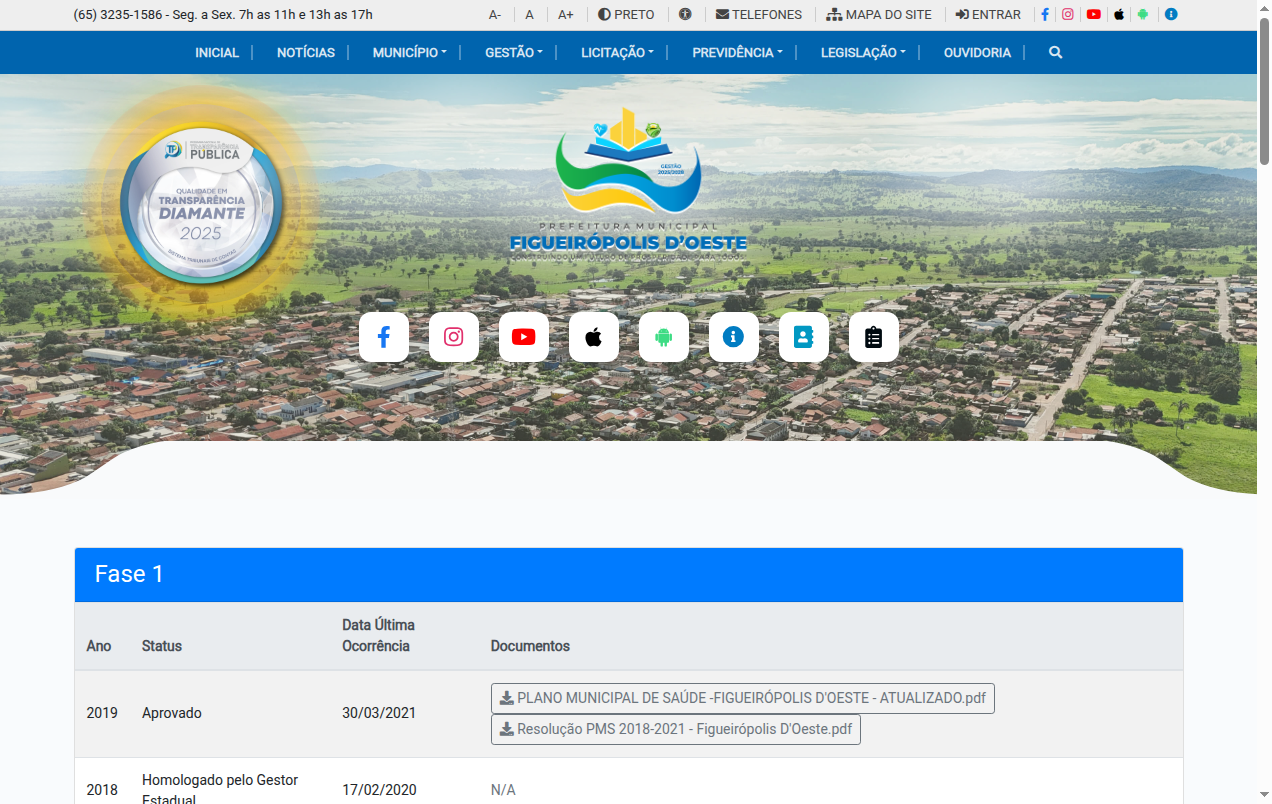Click Figueirópolis D'Oeste prefeitura logo
The height and width of the screenshot is (804, 1272).
pos(628,185)
